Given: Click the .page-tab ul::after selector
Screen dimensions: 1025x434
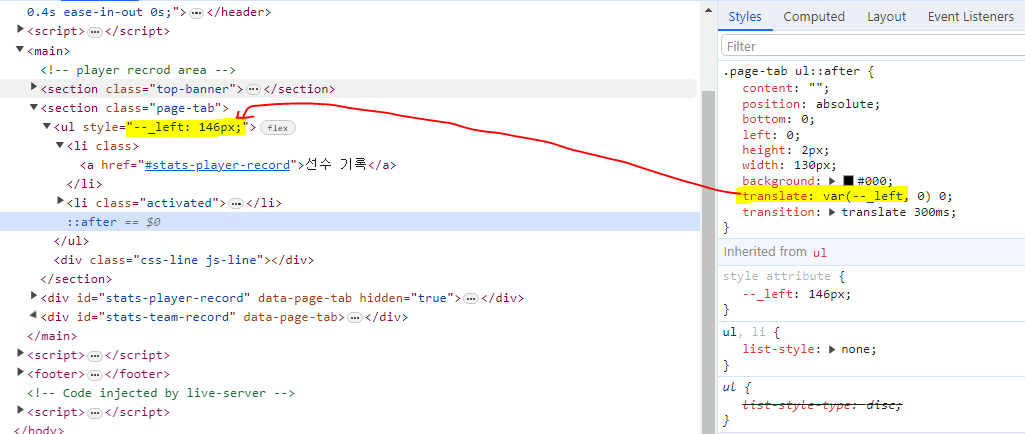Looking at the screenshot, I should pos(794,71).
